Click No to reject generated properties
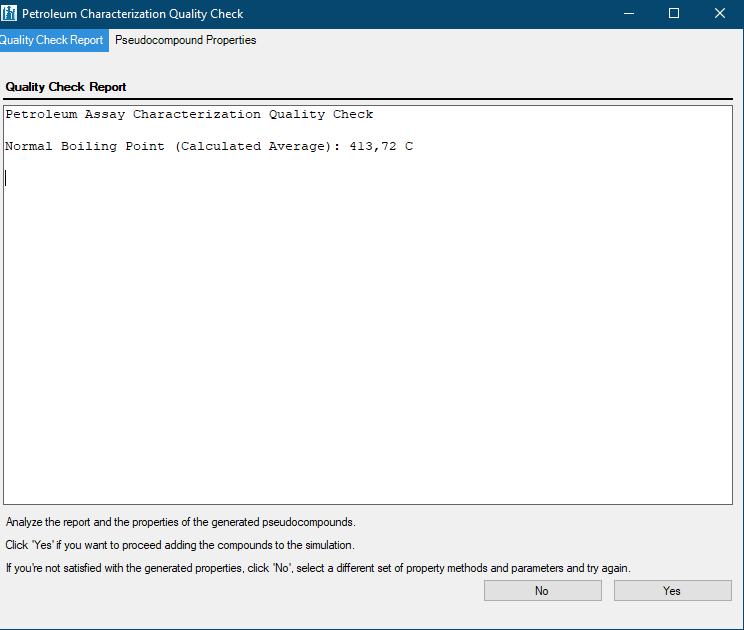 [542, 591]
